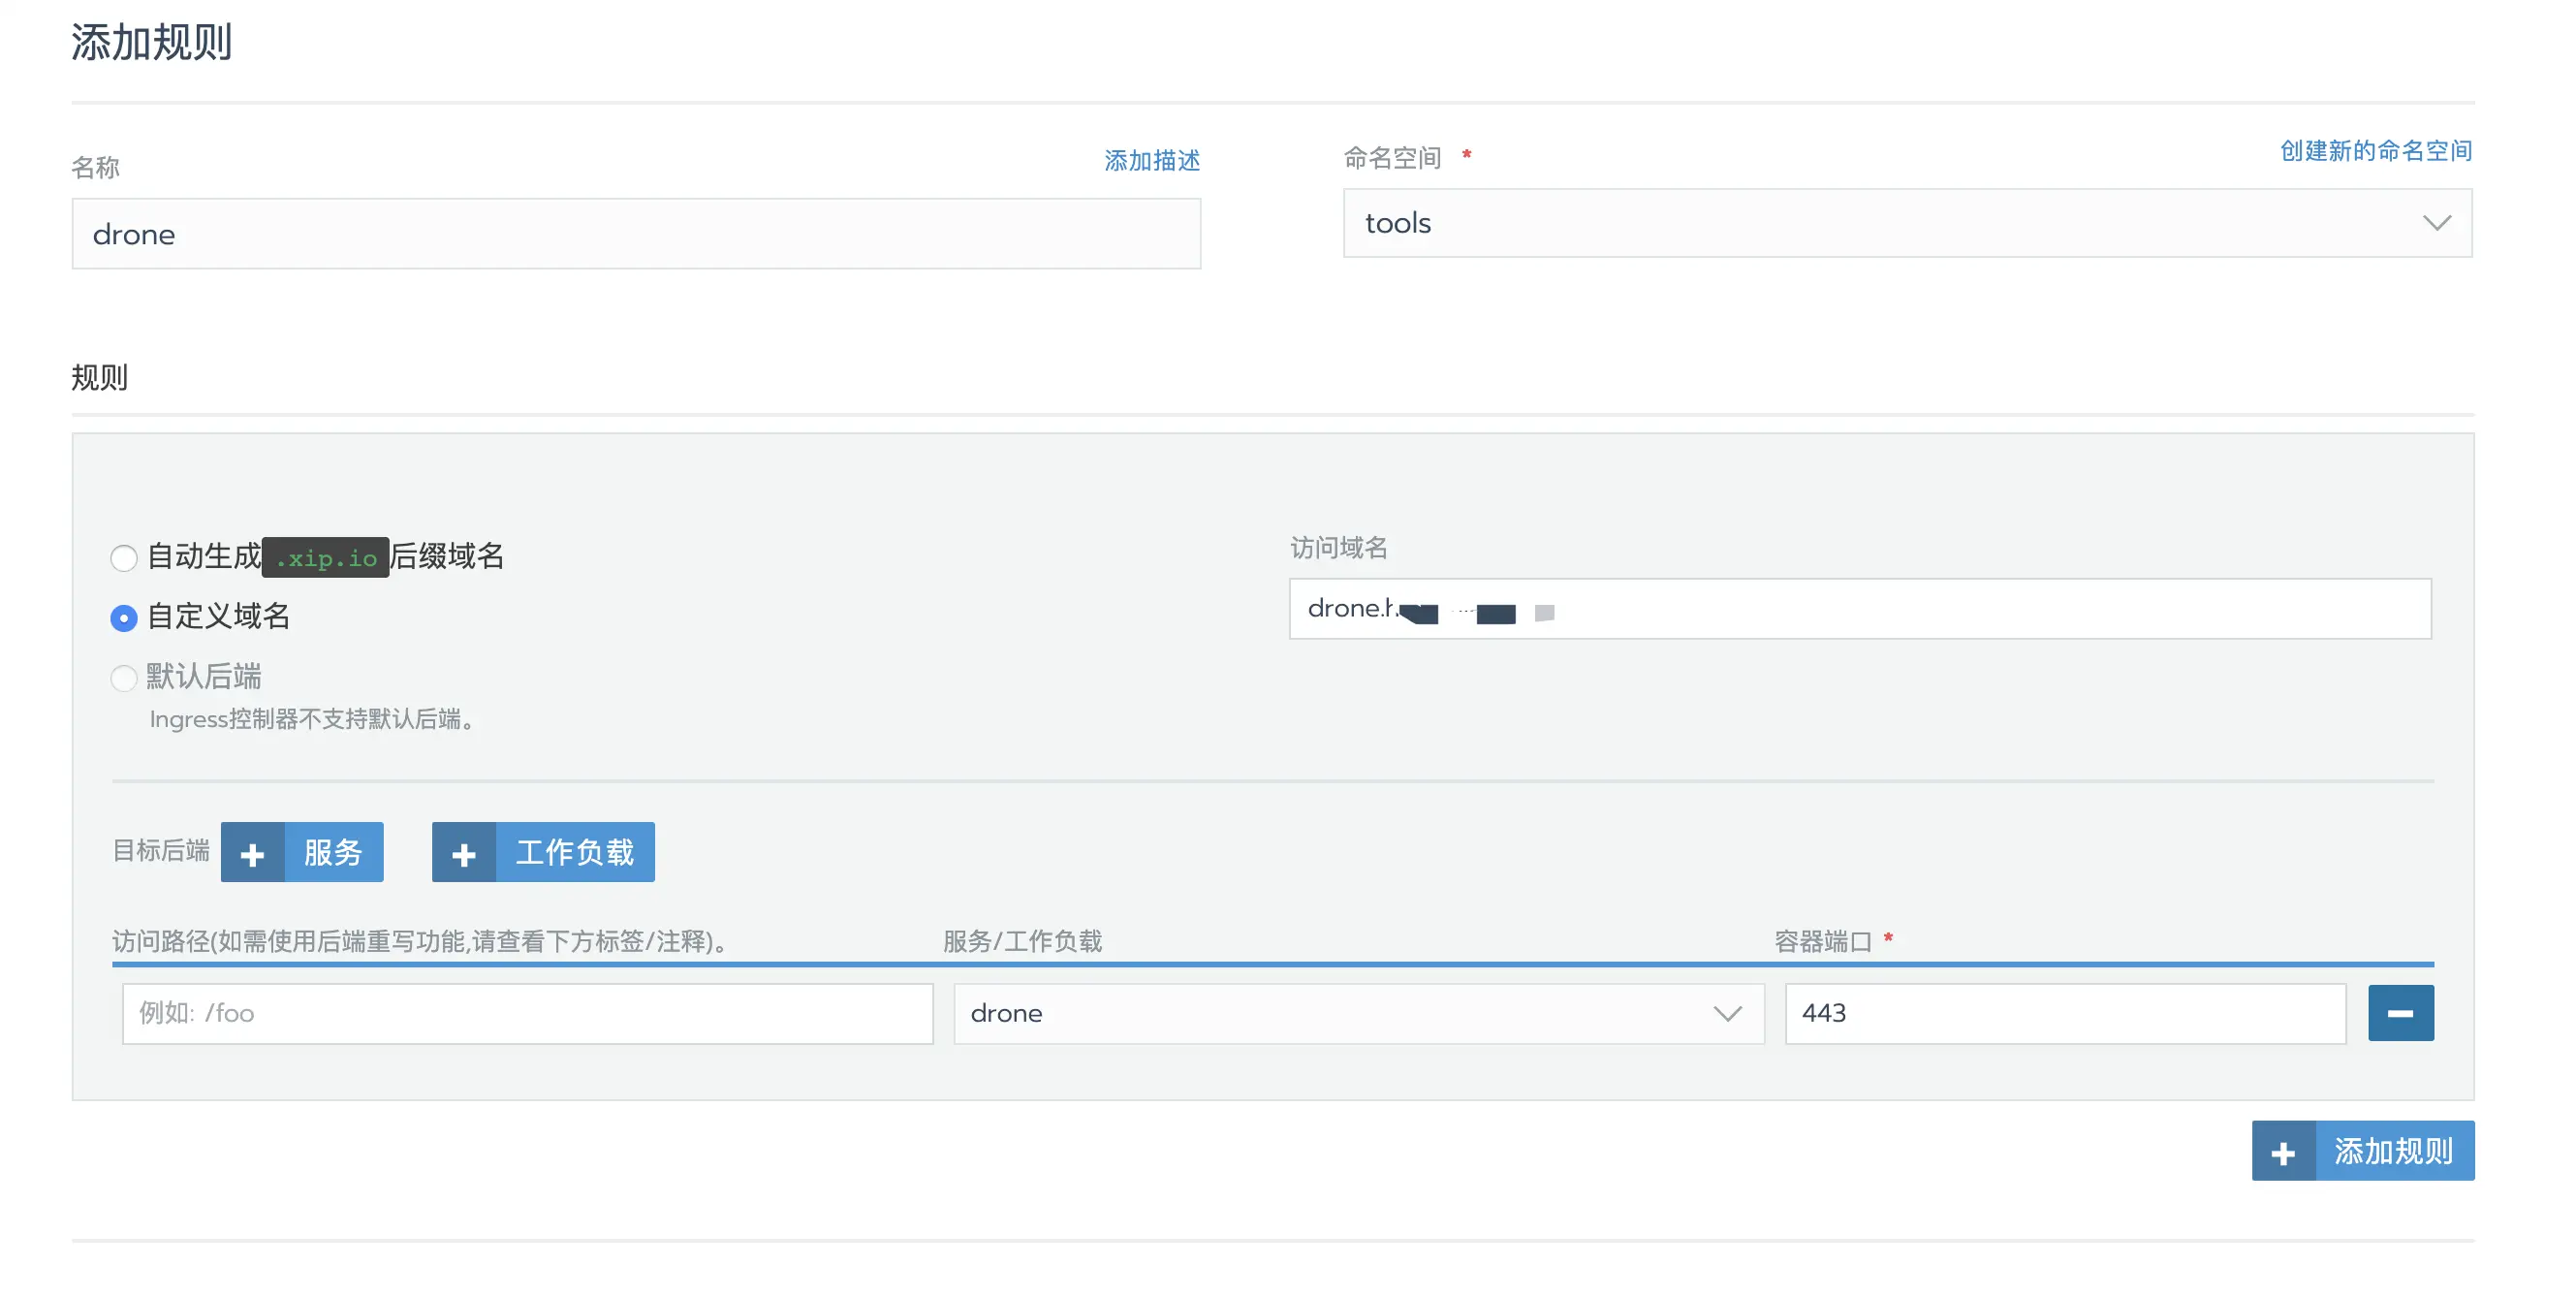2576x1297 pixels.
Task: Click 添加描述 link
Action: 1151,161
